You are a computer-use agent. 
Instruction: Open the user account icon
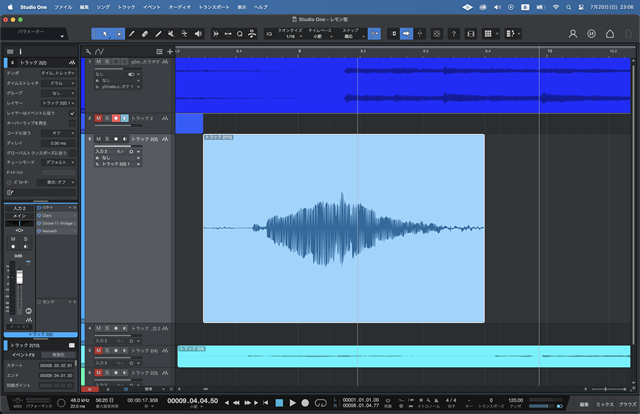point(573,34)
